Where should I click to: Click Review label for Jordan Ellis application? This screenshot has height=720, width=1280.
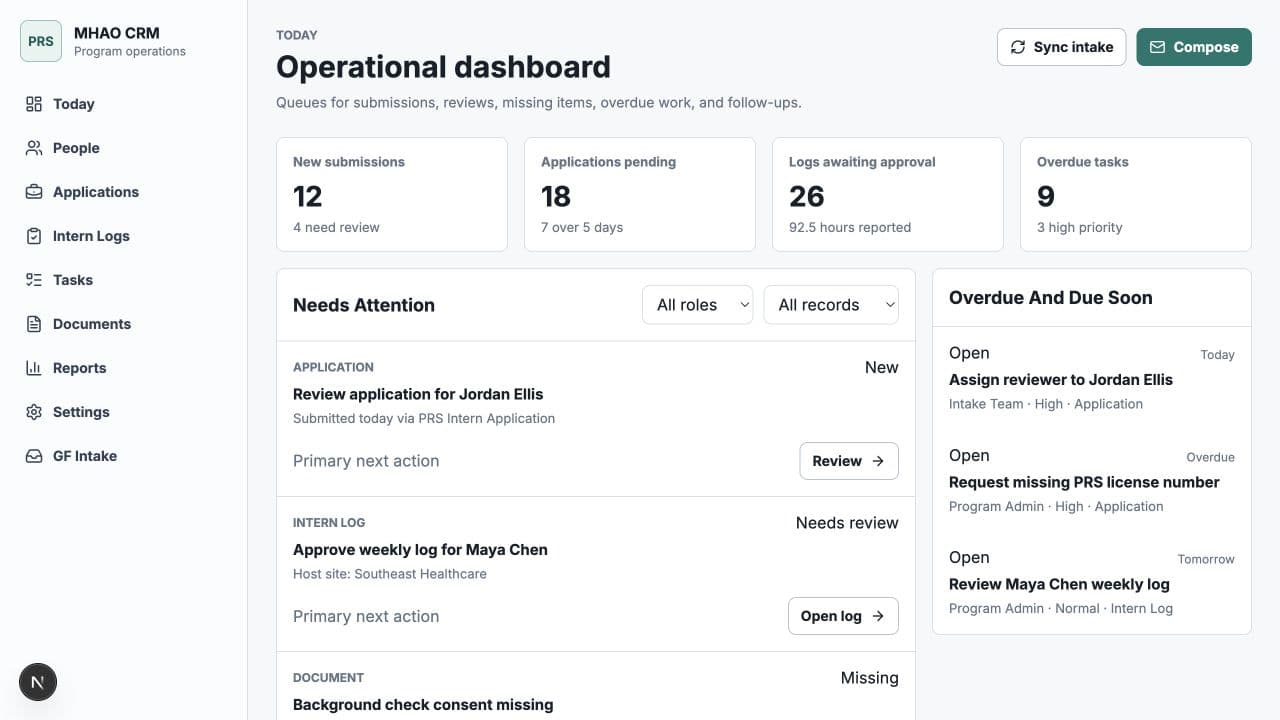coord(837,461)
